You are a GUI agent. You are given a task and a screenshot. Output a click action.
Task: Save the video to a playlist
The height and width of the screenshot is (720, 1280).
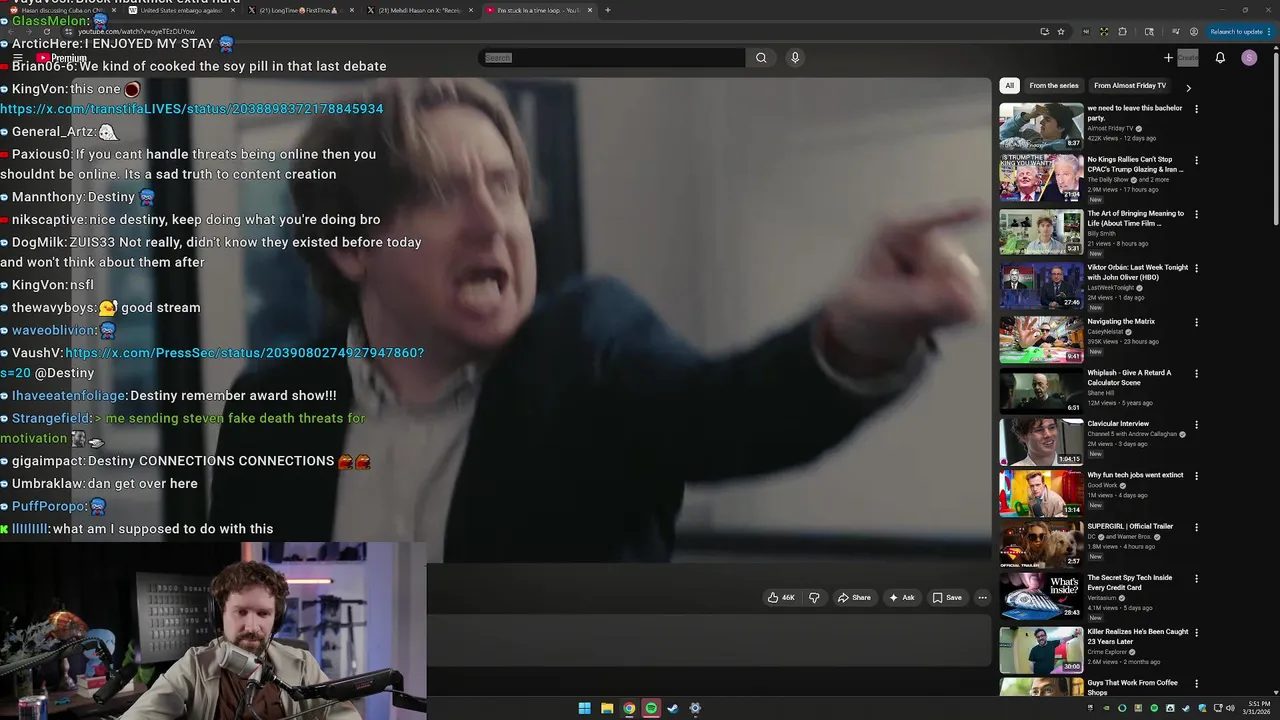(947, 598)
